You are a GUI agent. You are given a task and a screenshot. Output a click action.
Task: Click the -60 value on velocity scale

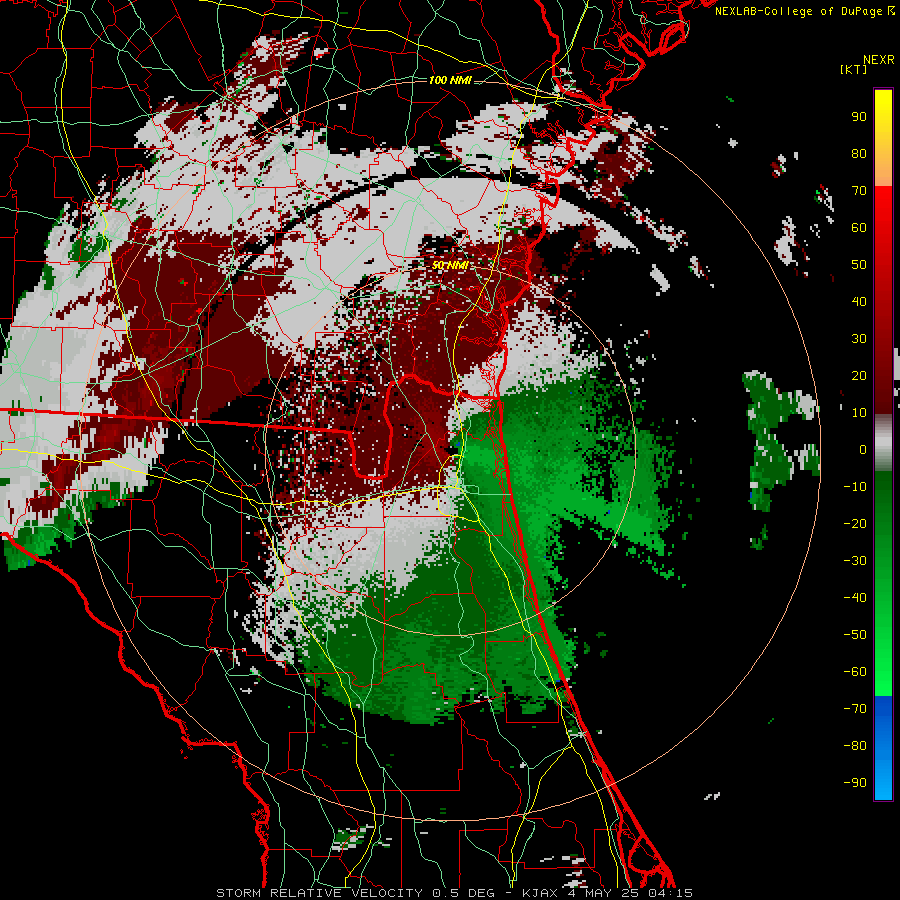(x=855, y=672)
